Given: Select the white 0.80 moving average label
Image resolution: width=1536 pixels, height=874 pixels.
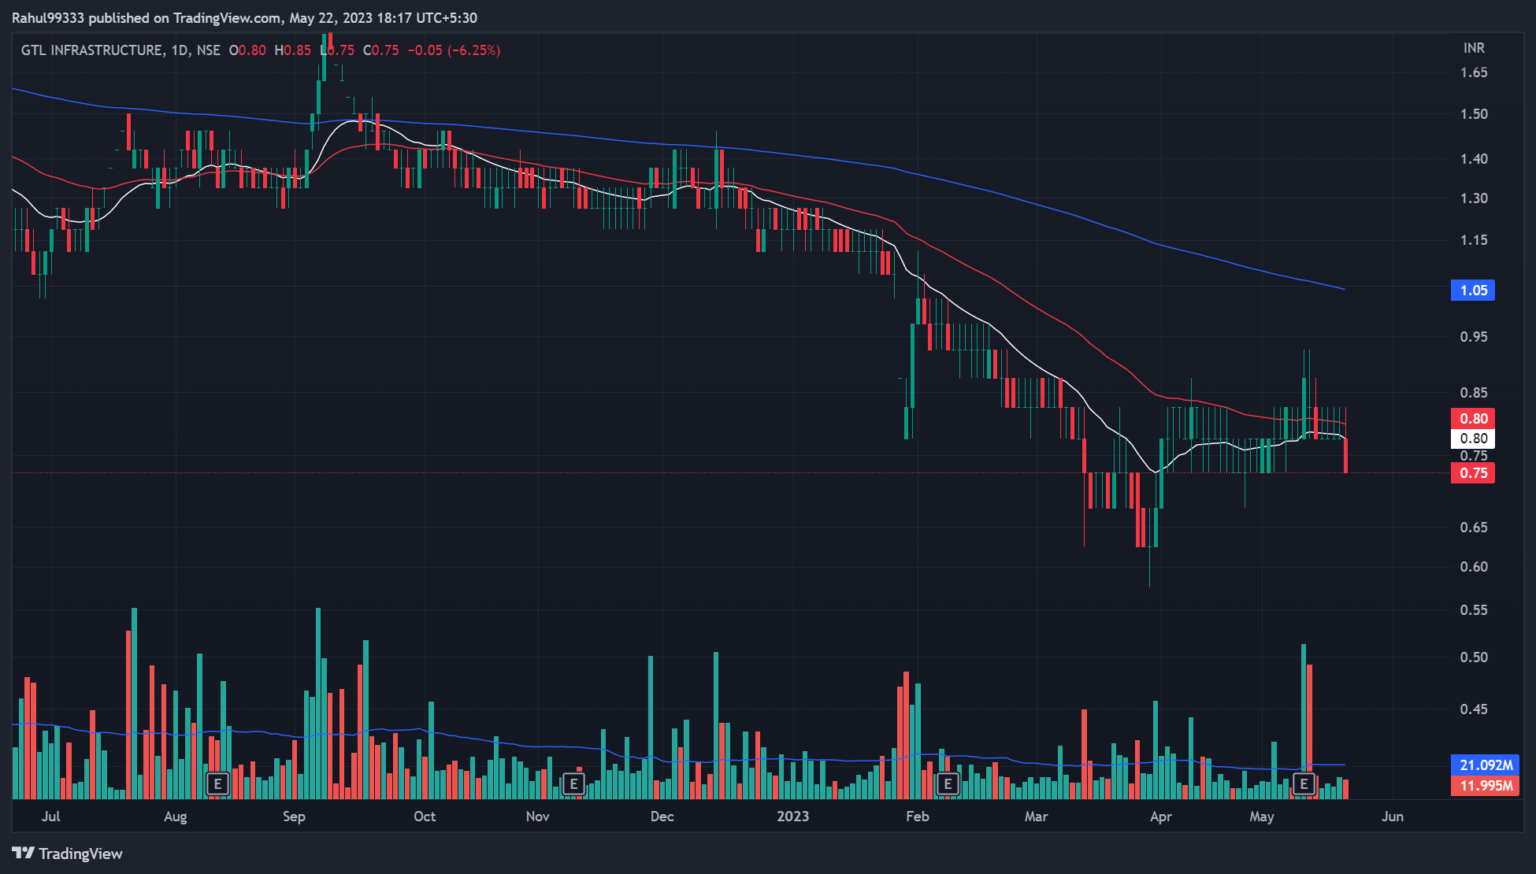Looking at the screenshot, I should [1472, 438].
